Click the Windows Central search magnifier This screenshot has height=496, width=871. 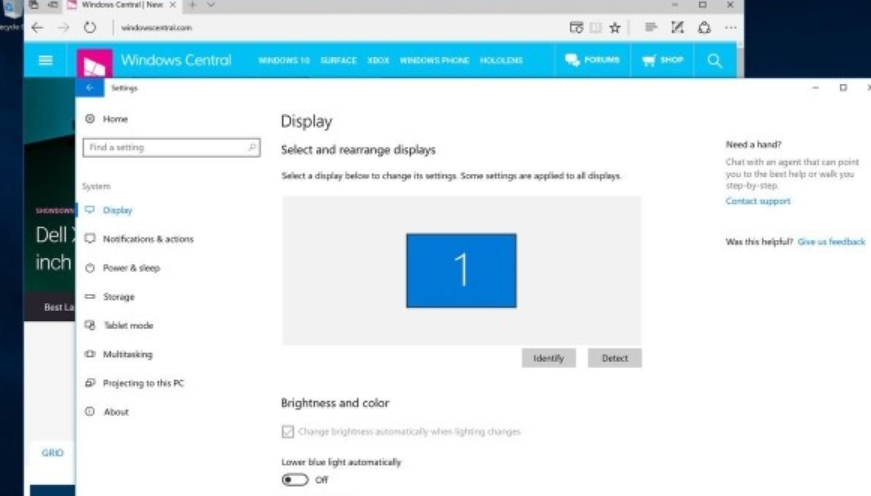click(x=714, y=61)
